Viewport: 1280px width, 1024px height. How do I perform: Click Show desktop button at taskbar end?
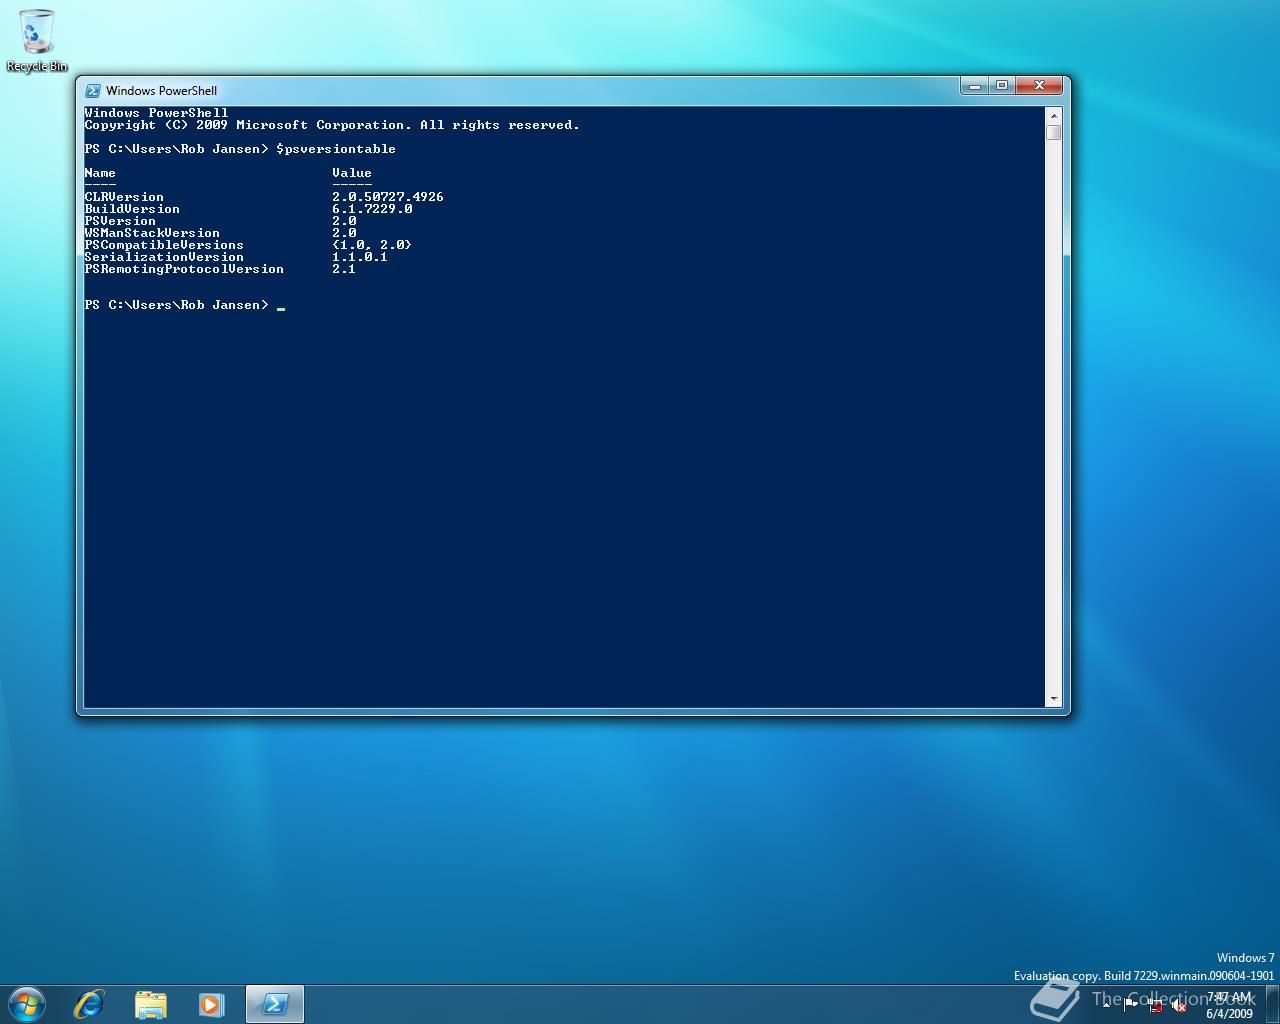[x=1272, y=1004]
